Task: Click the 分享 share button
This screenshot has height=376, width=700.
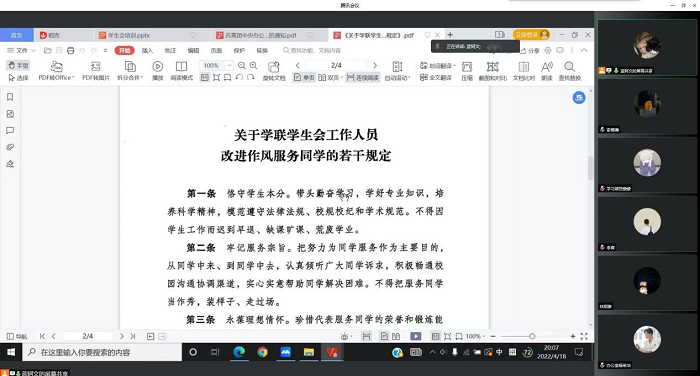Action: [x=530, y=50]
